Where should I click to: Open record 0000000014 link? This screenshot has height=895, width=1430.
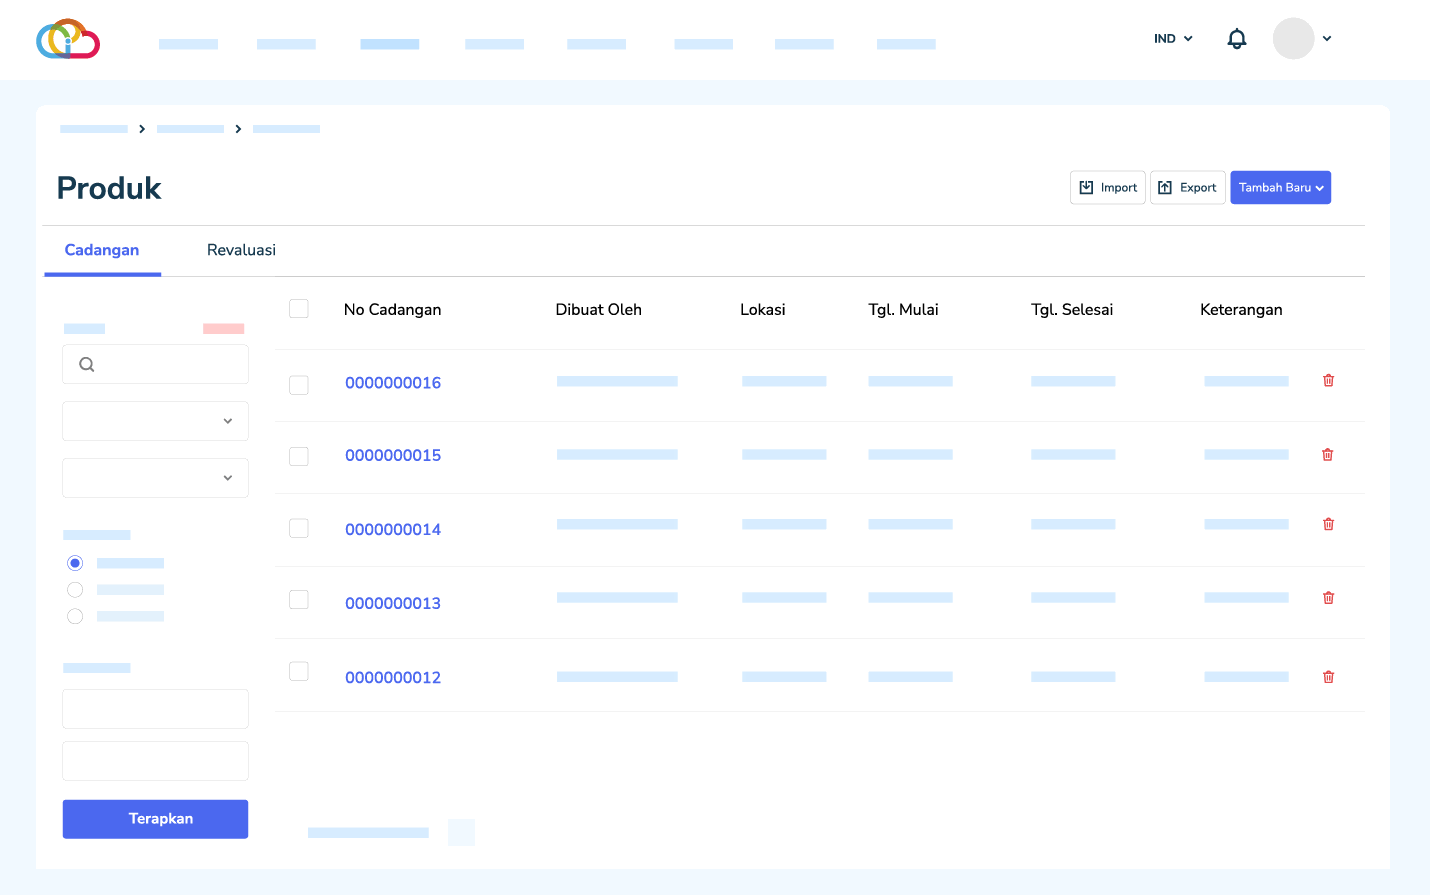coord(393,530)
